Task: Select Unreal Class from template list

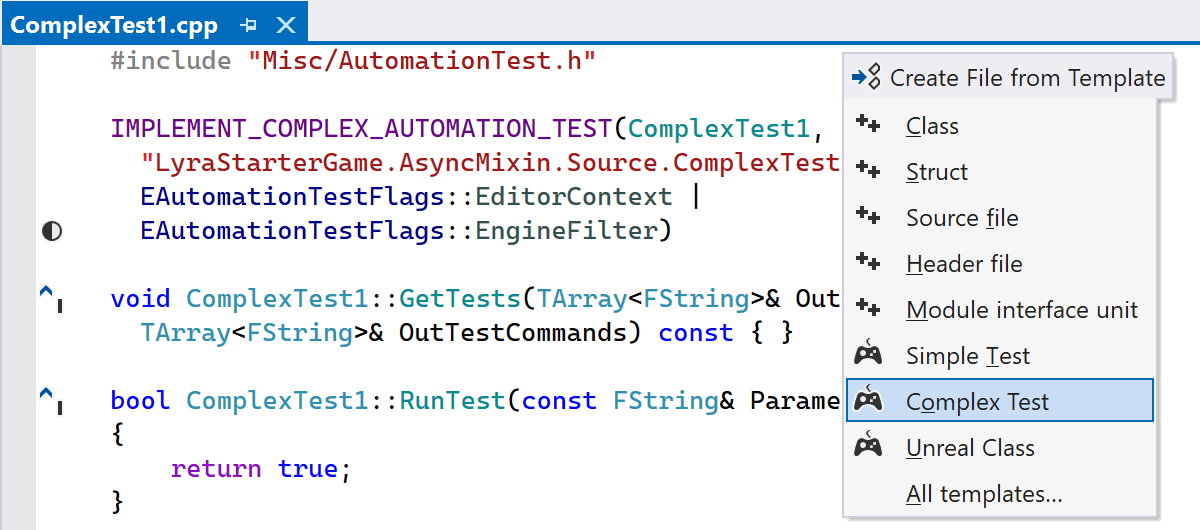Action: [970, 448]
